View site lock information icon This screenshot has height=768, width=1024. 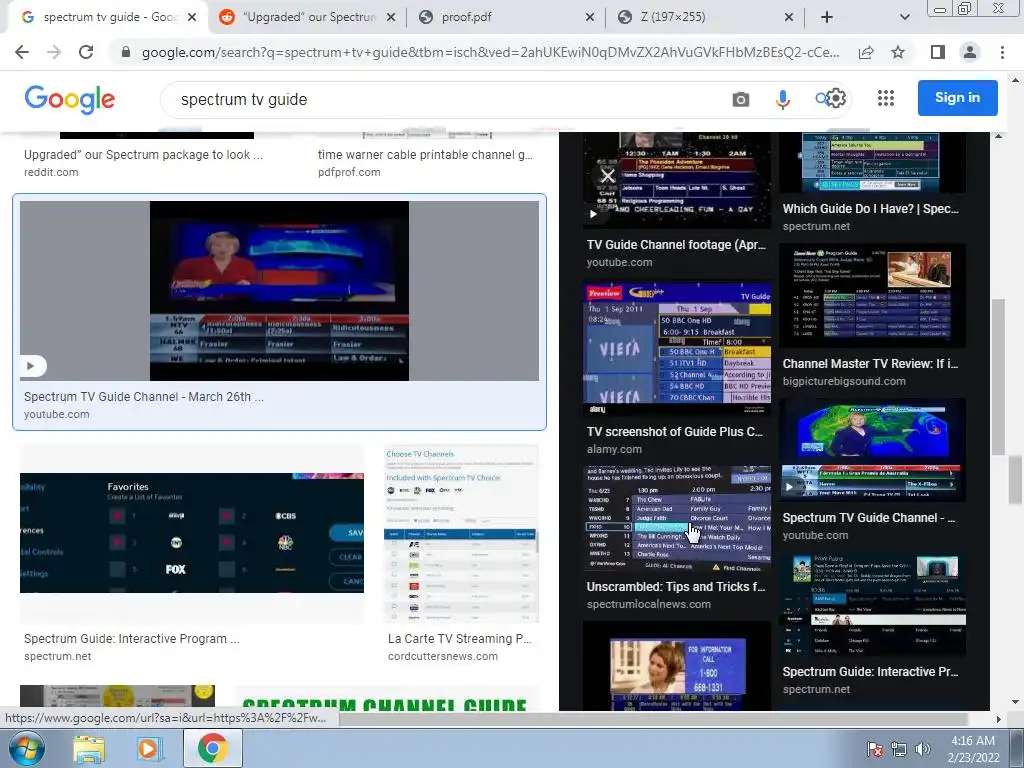pyautogui.click(x=125, y=52)
